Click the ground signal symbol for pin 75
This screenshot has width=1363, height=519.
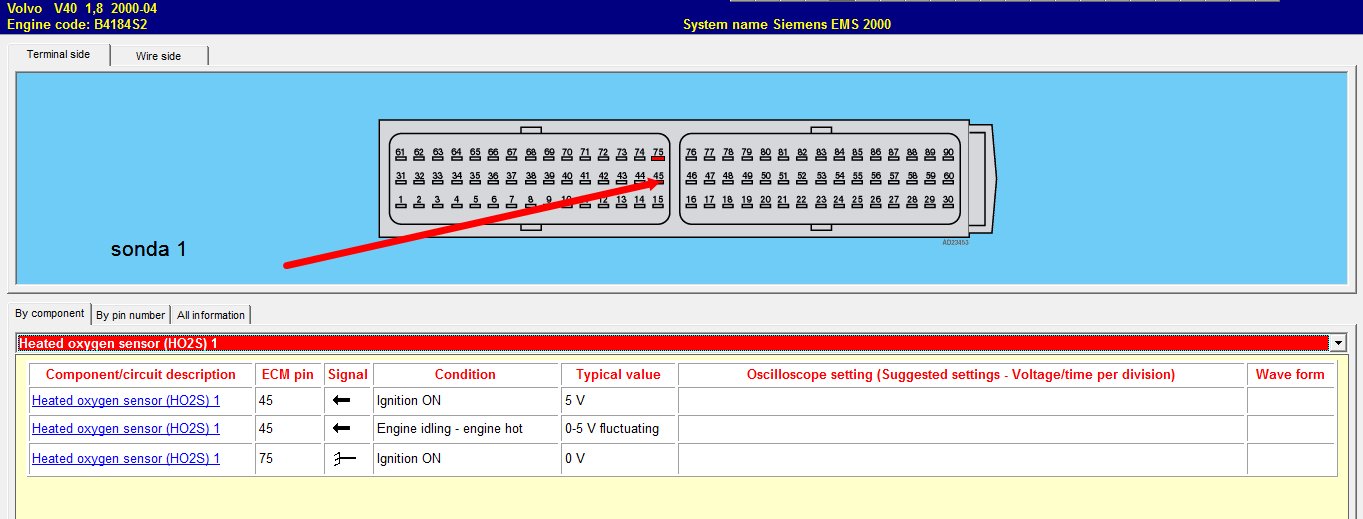(345, 458)
